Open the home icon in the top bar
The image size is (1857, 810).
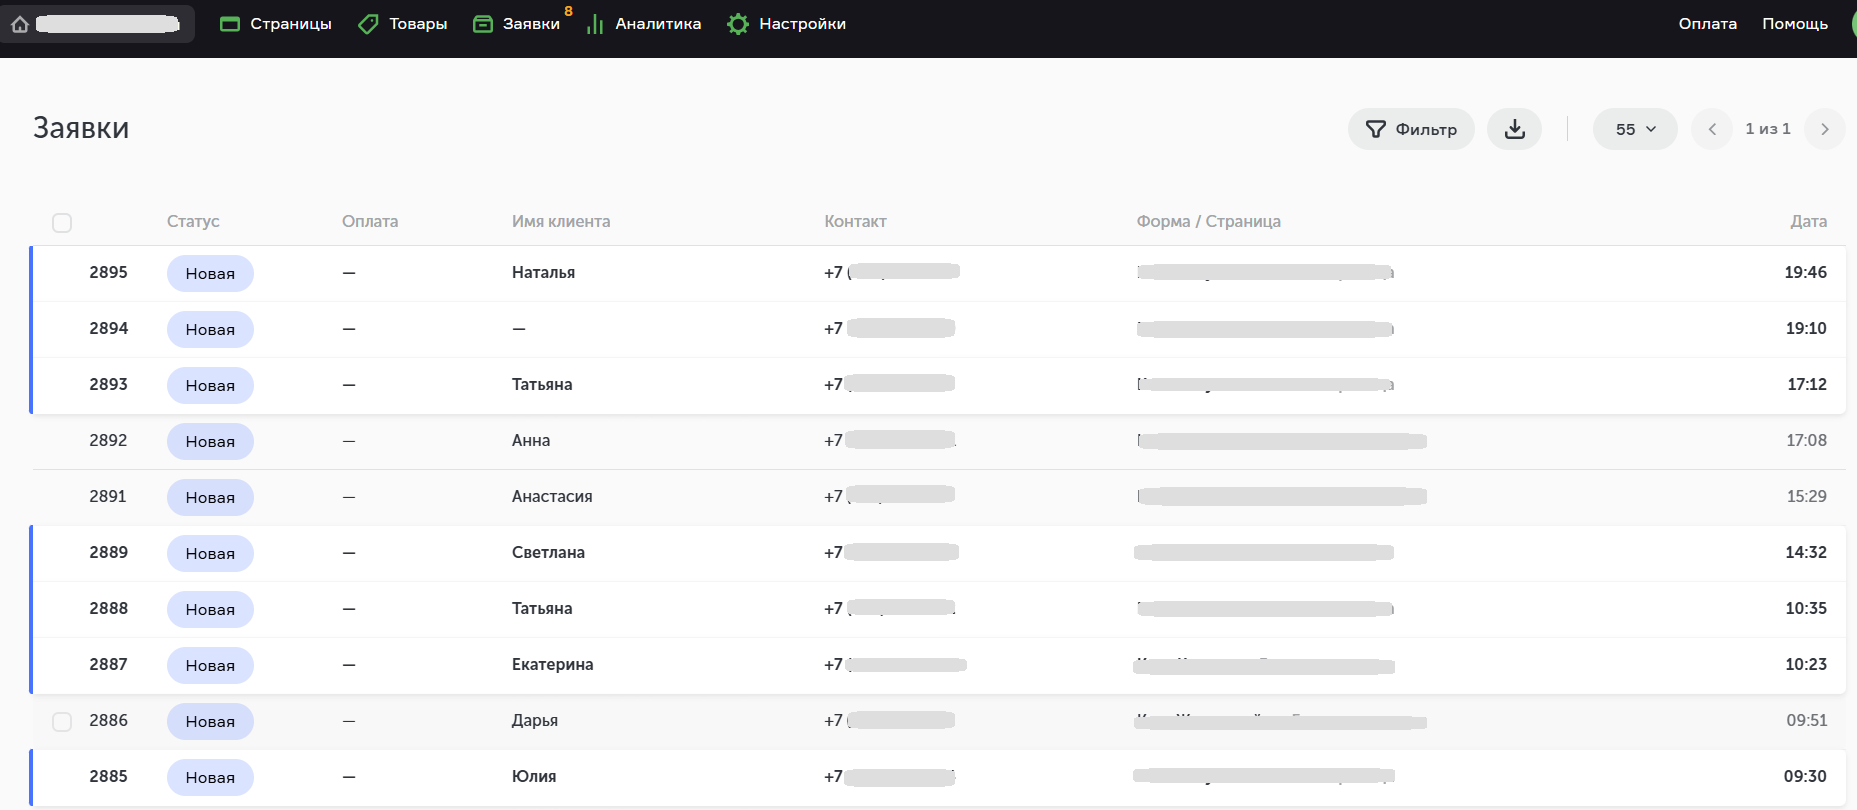point(20,24)
